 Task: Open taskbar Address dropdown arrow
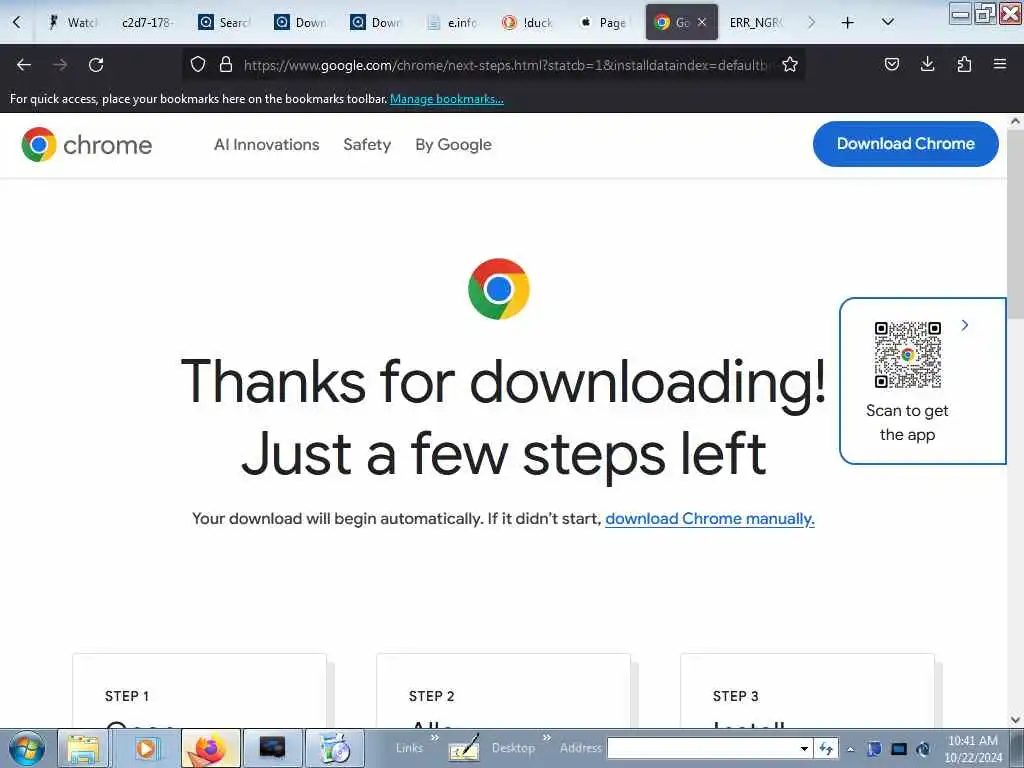click(805, 748)
